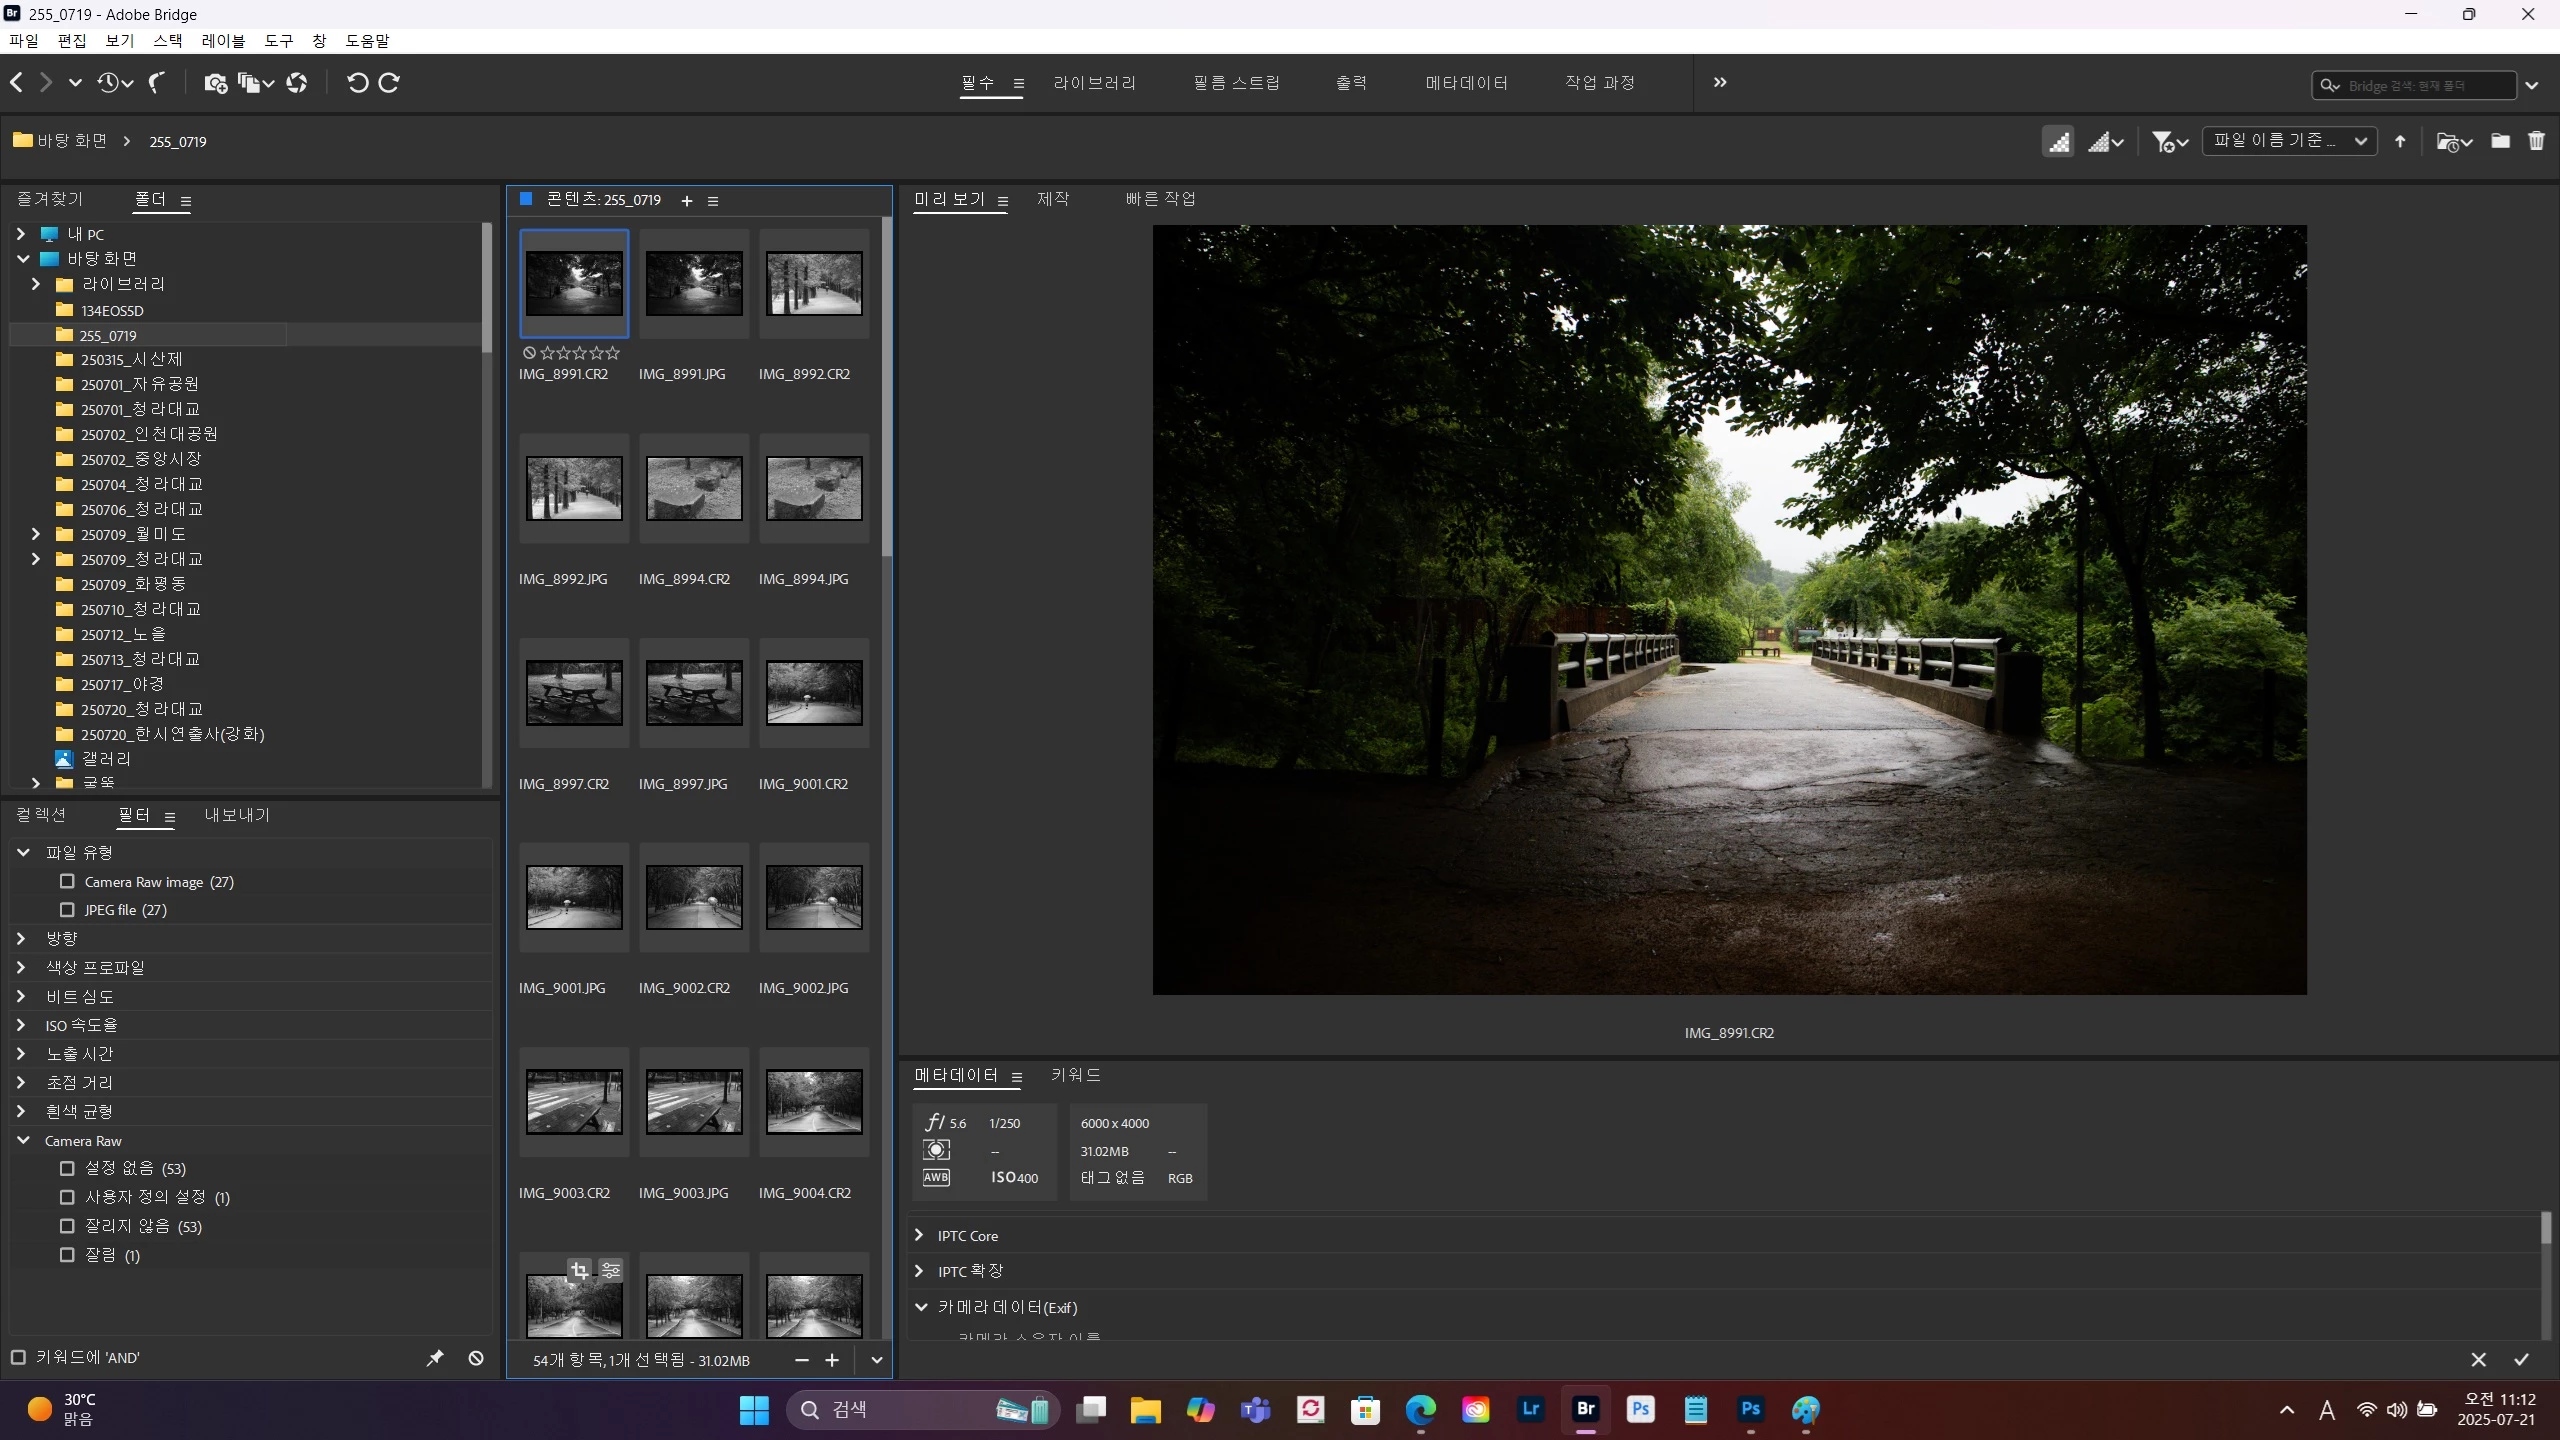
Task: Pin the filter with the pushpin icon
Action: (x=435, y=1357)
